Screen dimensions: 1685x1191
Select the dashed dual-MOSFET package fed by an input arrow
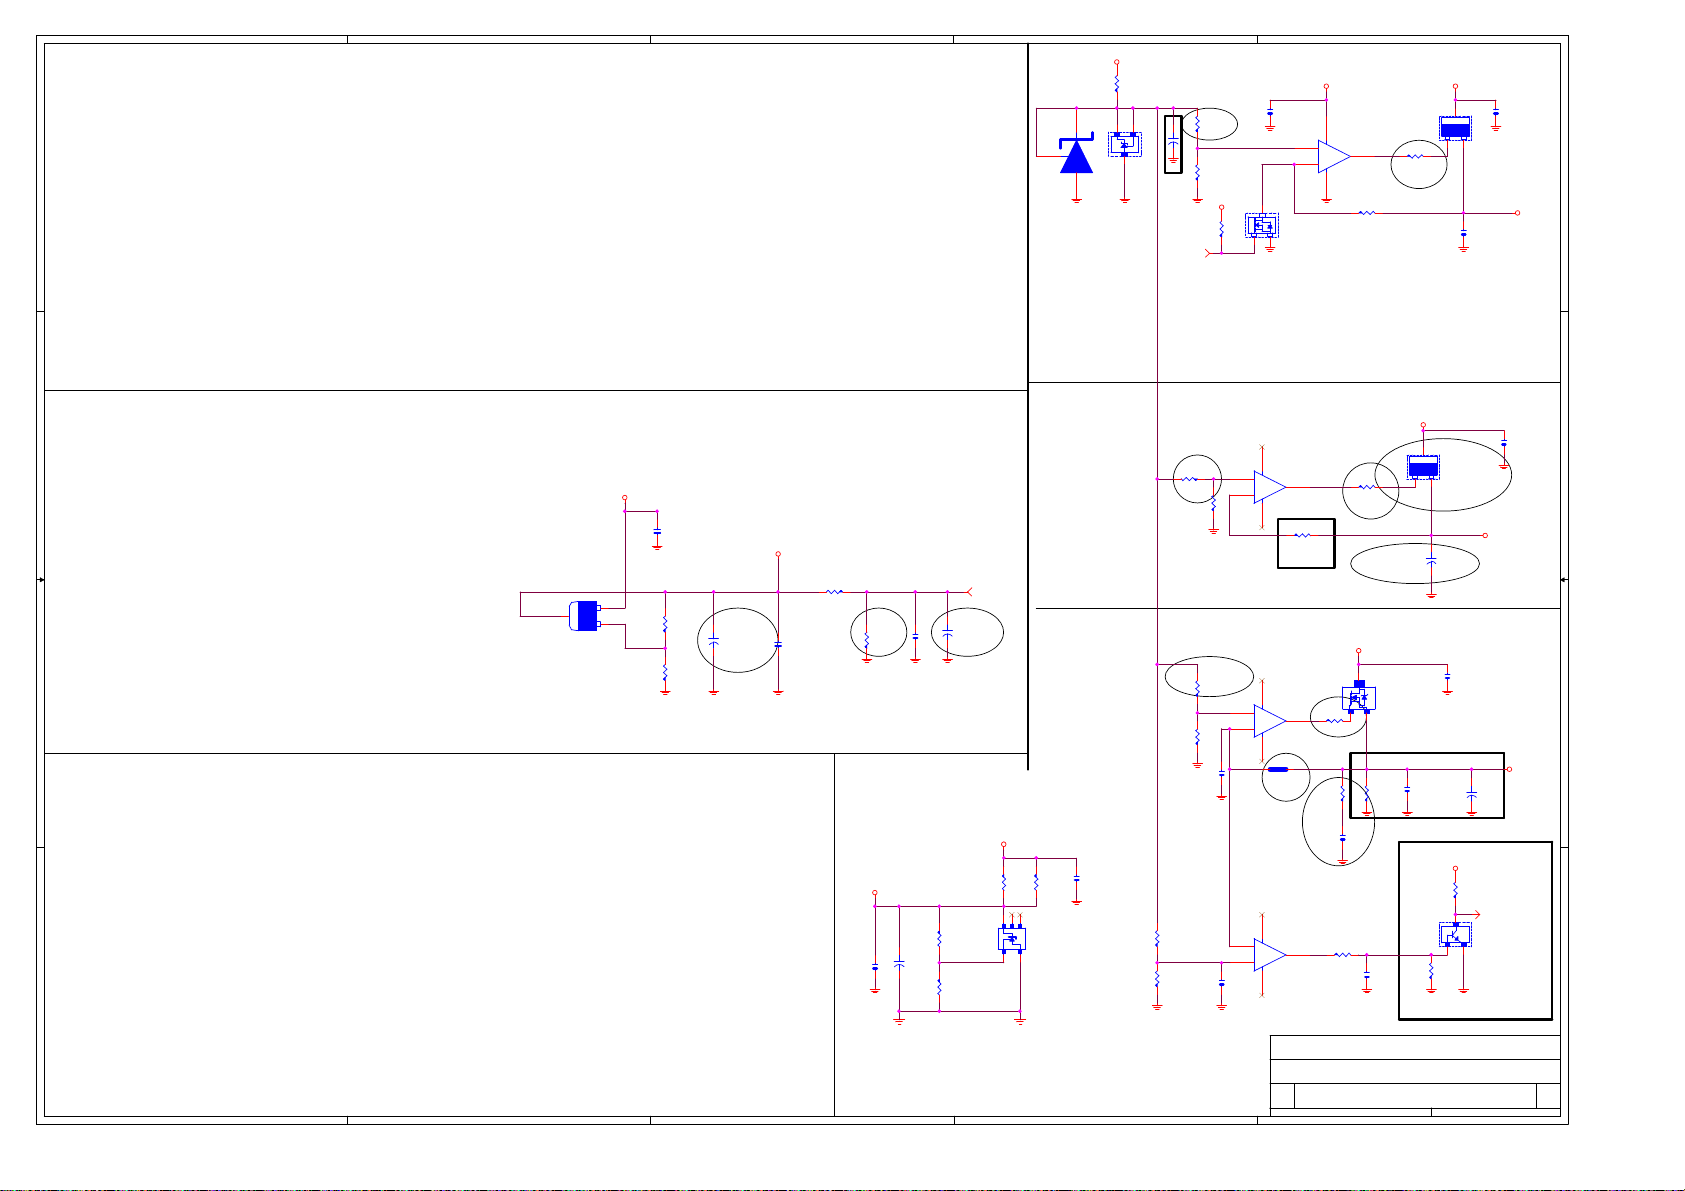click(1262, 225)
